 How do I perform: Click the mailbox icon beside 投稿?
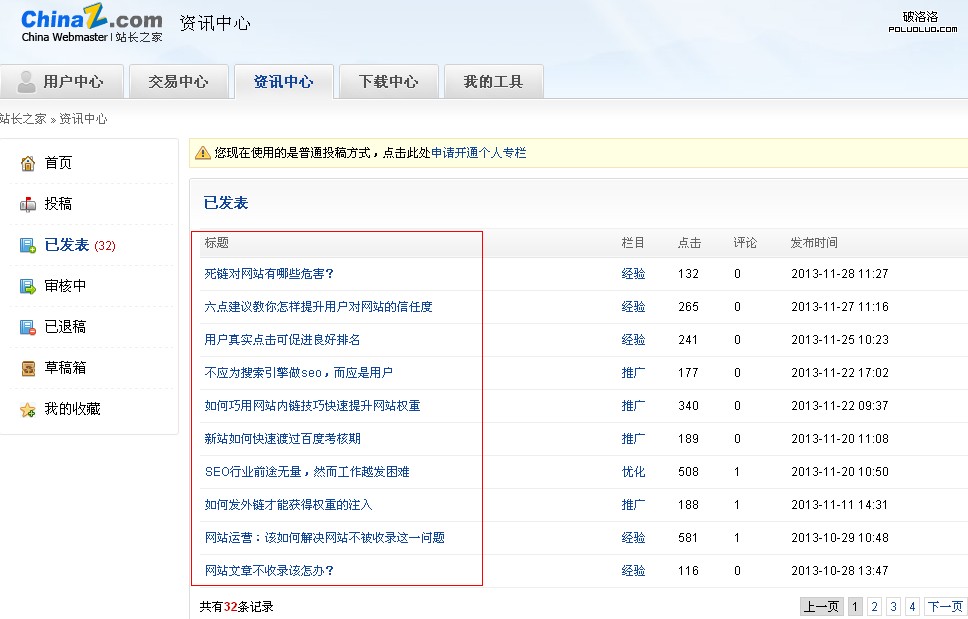[x=28, y=204]
